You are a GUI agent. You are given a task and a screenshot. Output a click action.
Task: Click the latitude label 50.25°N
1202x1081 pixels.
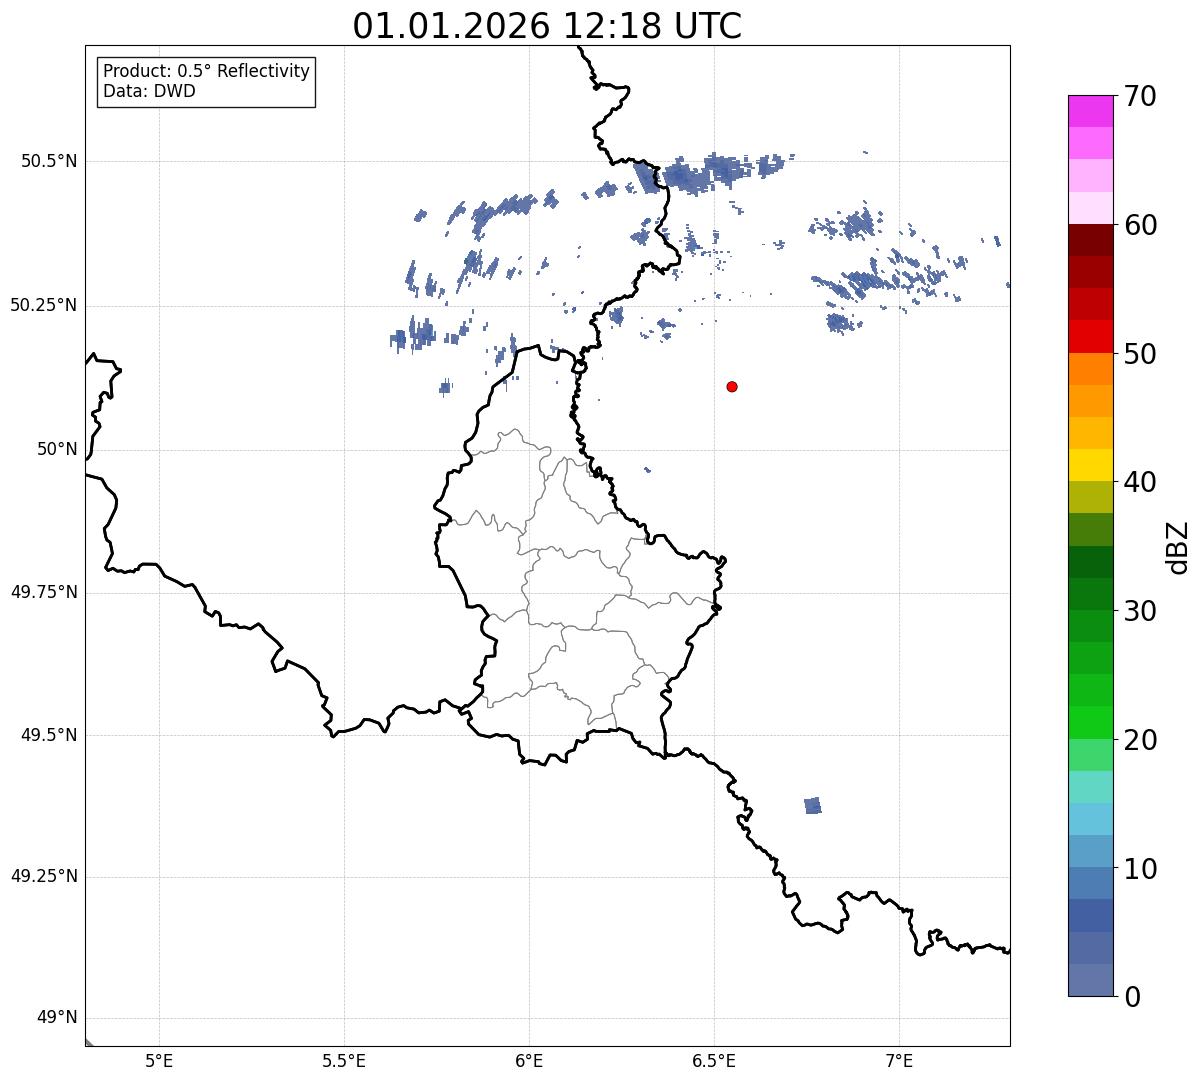43,305
